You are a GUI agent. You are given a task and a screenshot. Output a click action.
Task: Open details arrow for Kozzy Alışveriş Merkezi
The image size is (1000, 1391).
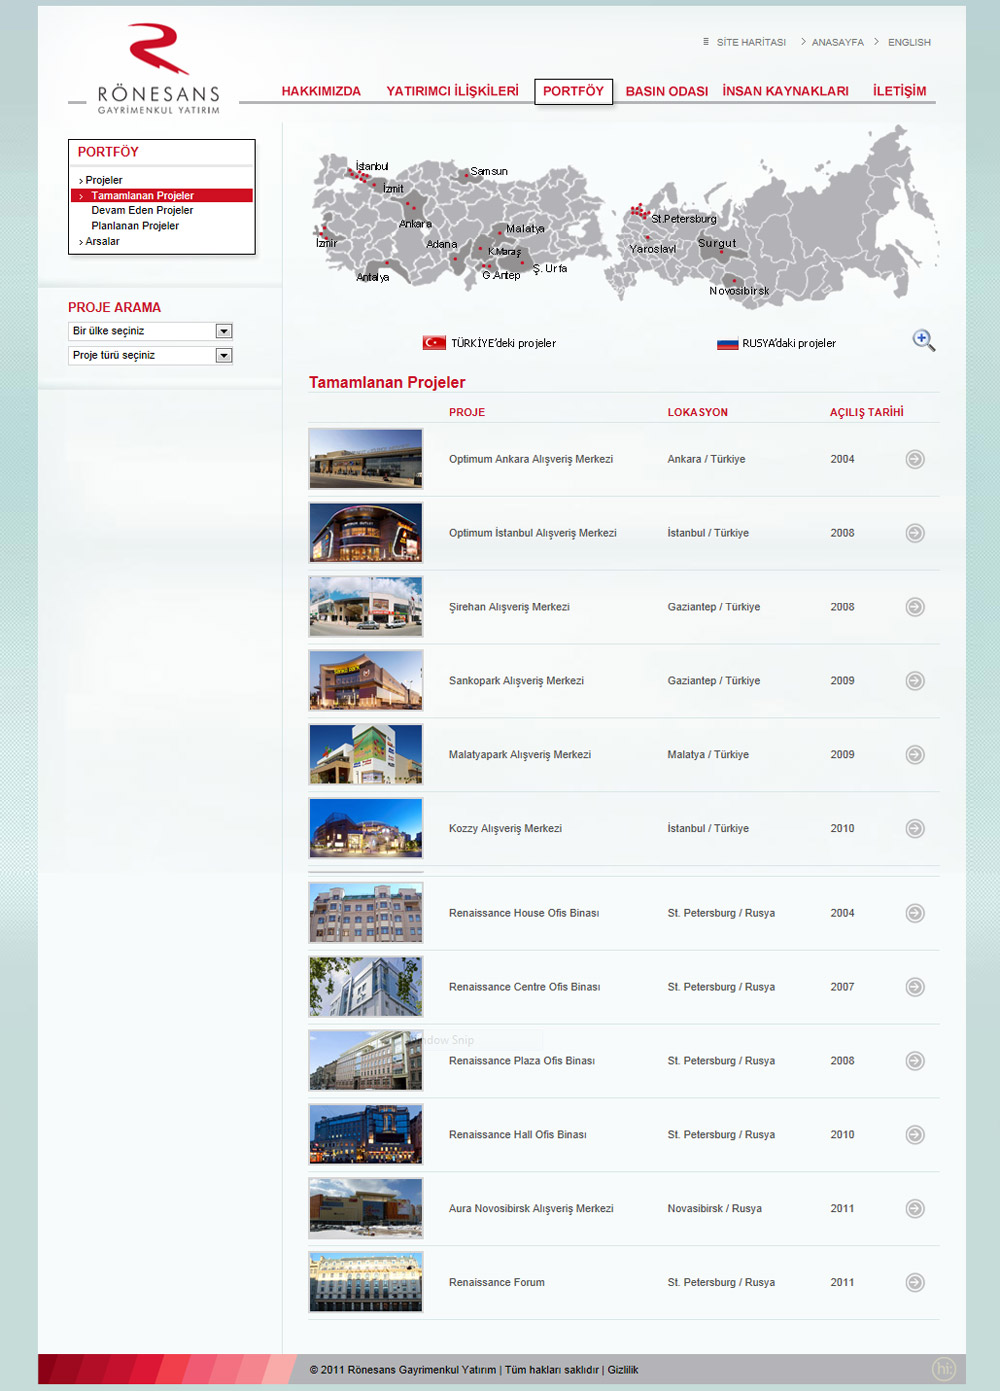915,828
